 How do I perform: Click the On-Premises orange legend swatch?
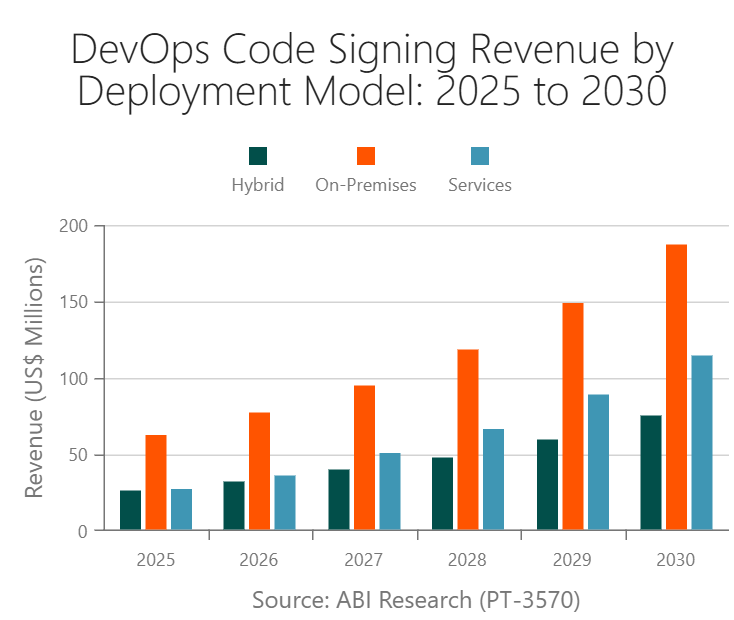tap(366, 156)
